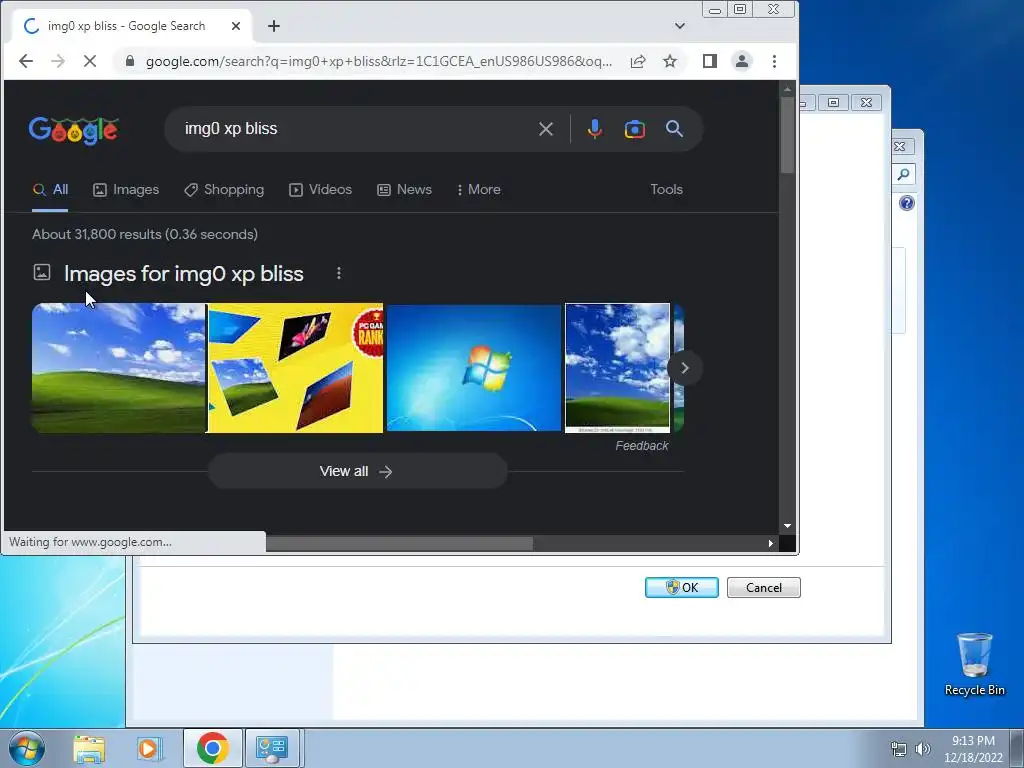Screen dimensions: 1024x768
Task: Open the yellow PC Gamer ranked thumbnail
Action: [295, 368]
